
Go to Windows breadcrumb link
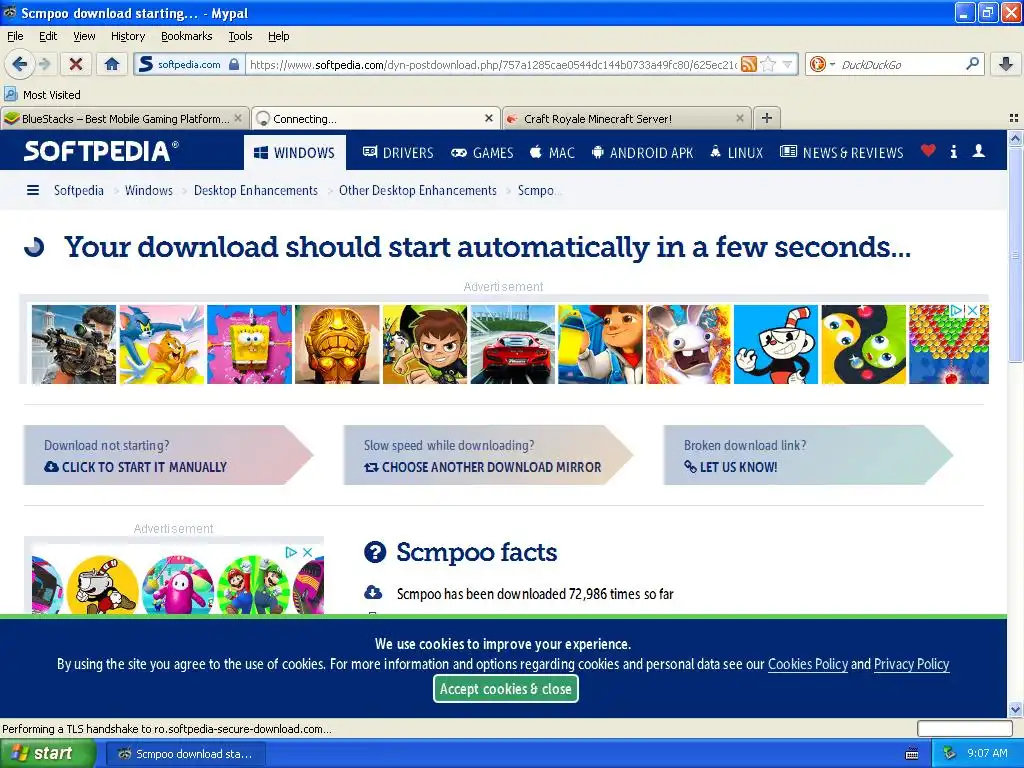(x=148, y=190)
